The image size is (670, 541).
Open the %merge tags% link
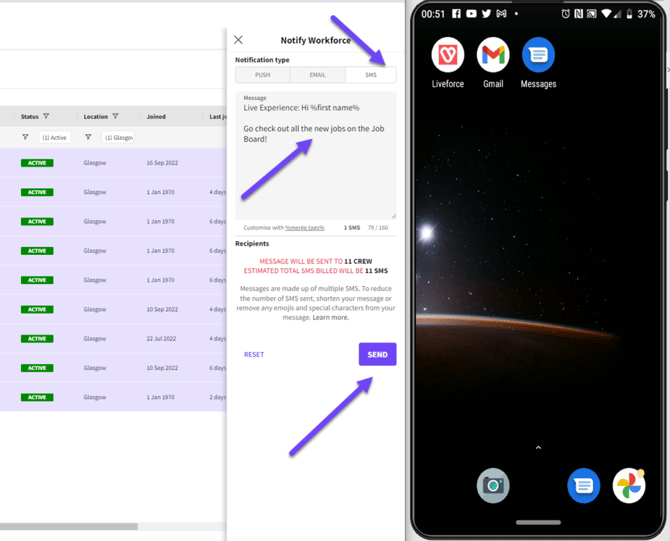pos(305,228)
